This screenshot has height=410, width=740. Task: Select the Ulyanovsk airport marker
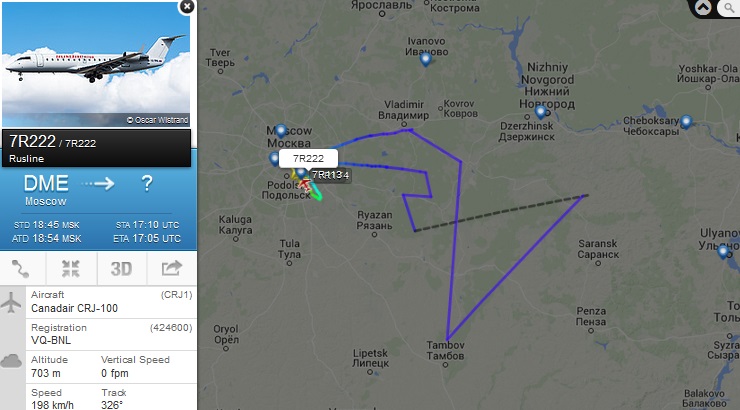723,252
